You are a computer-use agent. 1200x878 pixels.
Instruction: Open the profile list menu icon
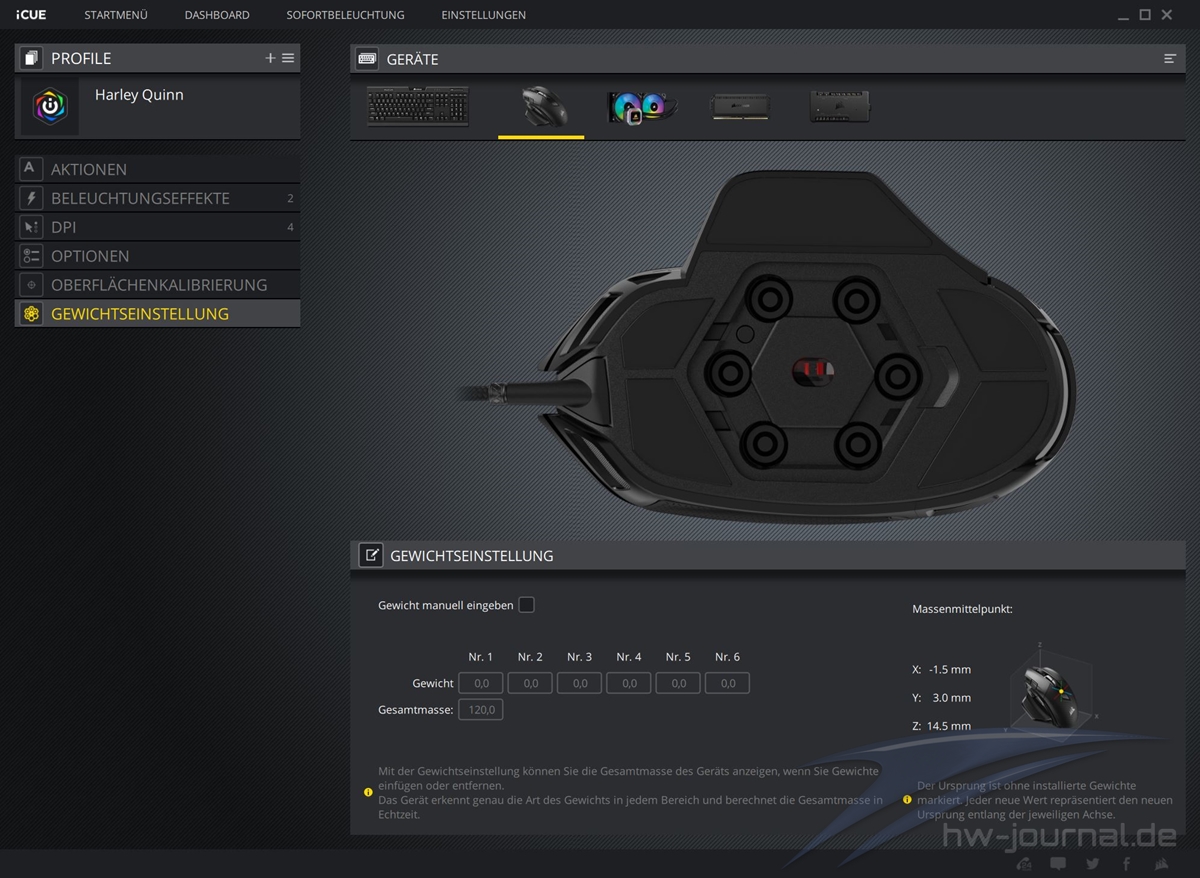coord(288,58)
